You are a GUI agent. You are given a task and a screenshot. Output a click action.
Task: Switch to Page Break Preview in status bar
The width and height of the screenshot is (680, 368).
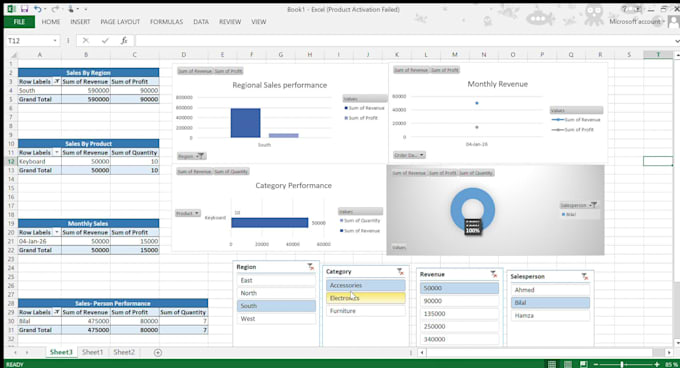point(584,364)
